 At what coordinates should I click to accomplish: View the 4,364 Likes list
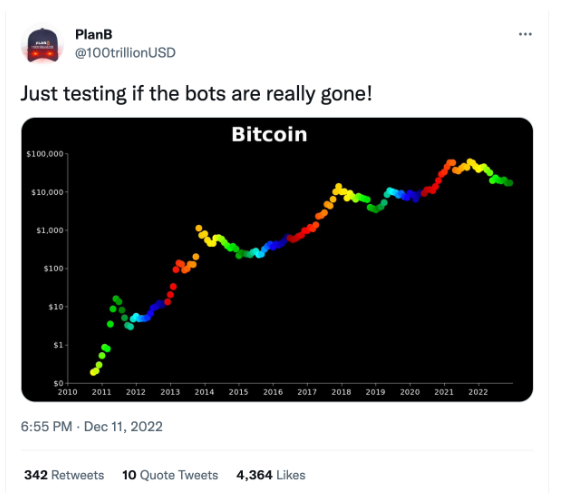pyautogui.click(x=271, y=475)
